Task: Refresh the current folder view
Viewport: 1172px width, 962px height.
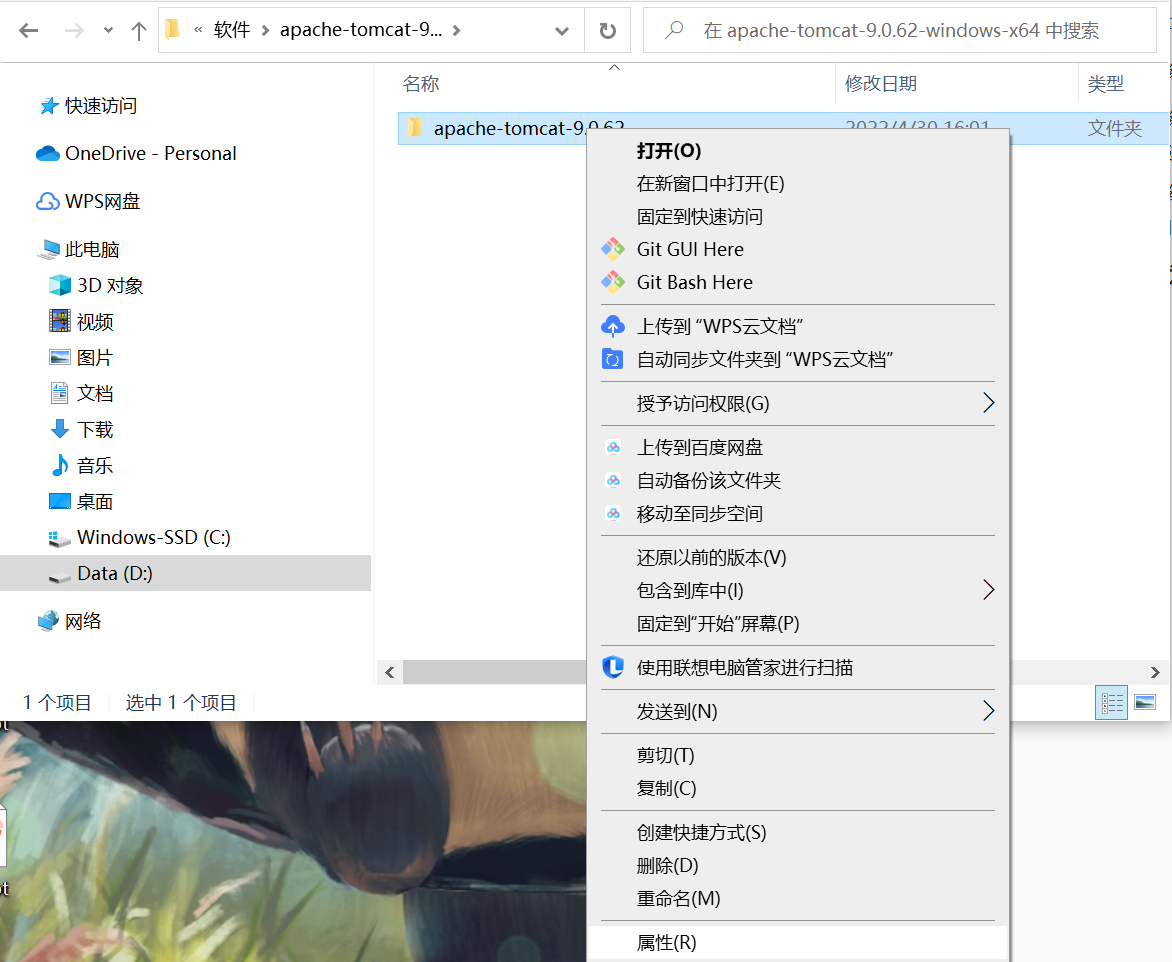Action: [608, 31]
